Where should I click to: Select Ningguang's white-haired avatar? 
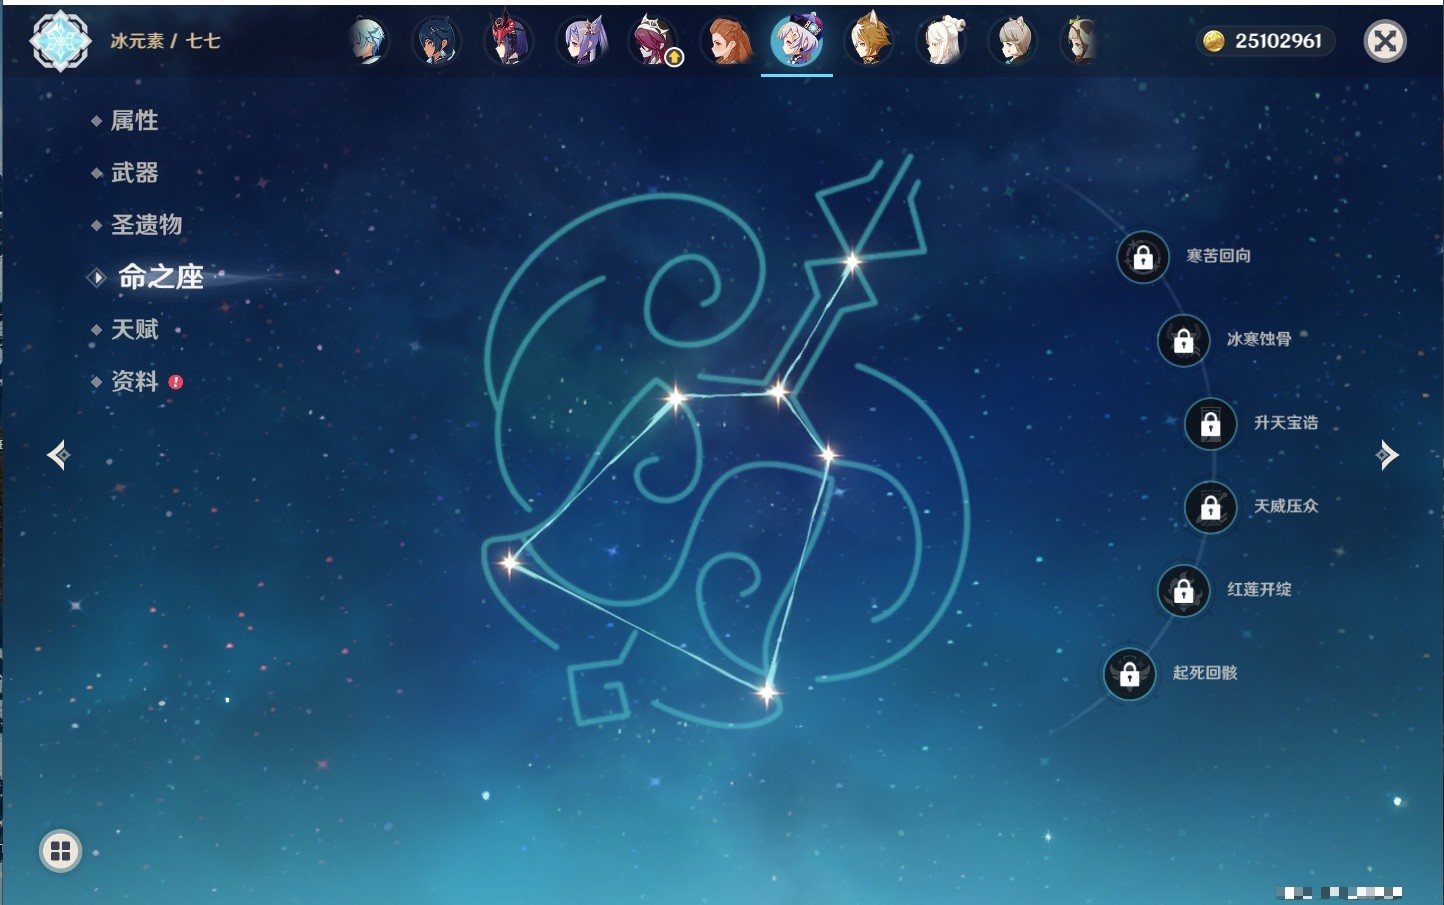tap(941, 41)
